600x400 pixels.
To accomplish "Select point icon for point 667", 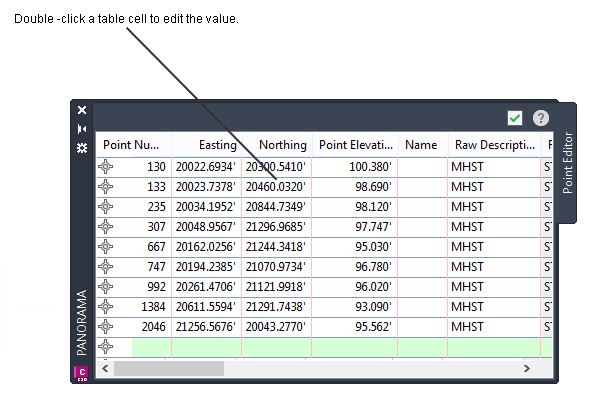I will (x=106, y=247).
